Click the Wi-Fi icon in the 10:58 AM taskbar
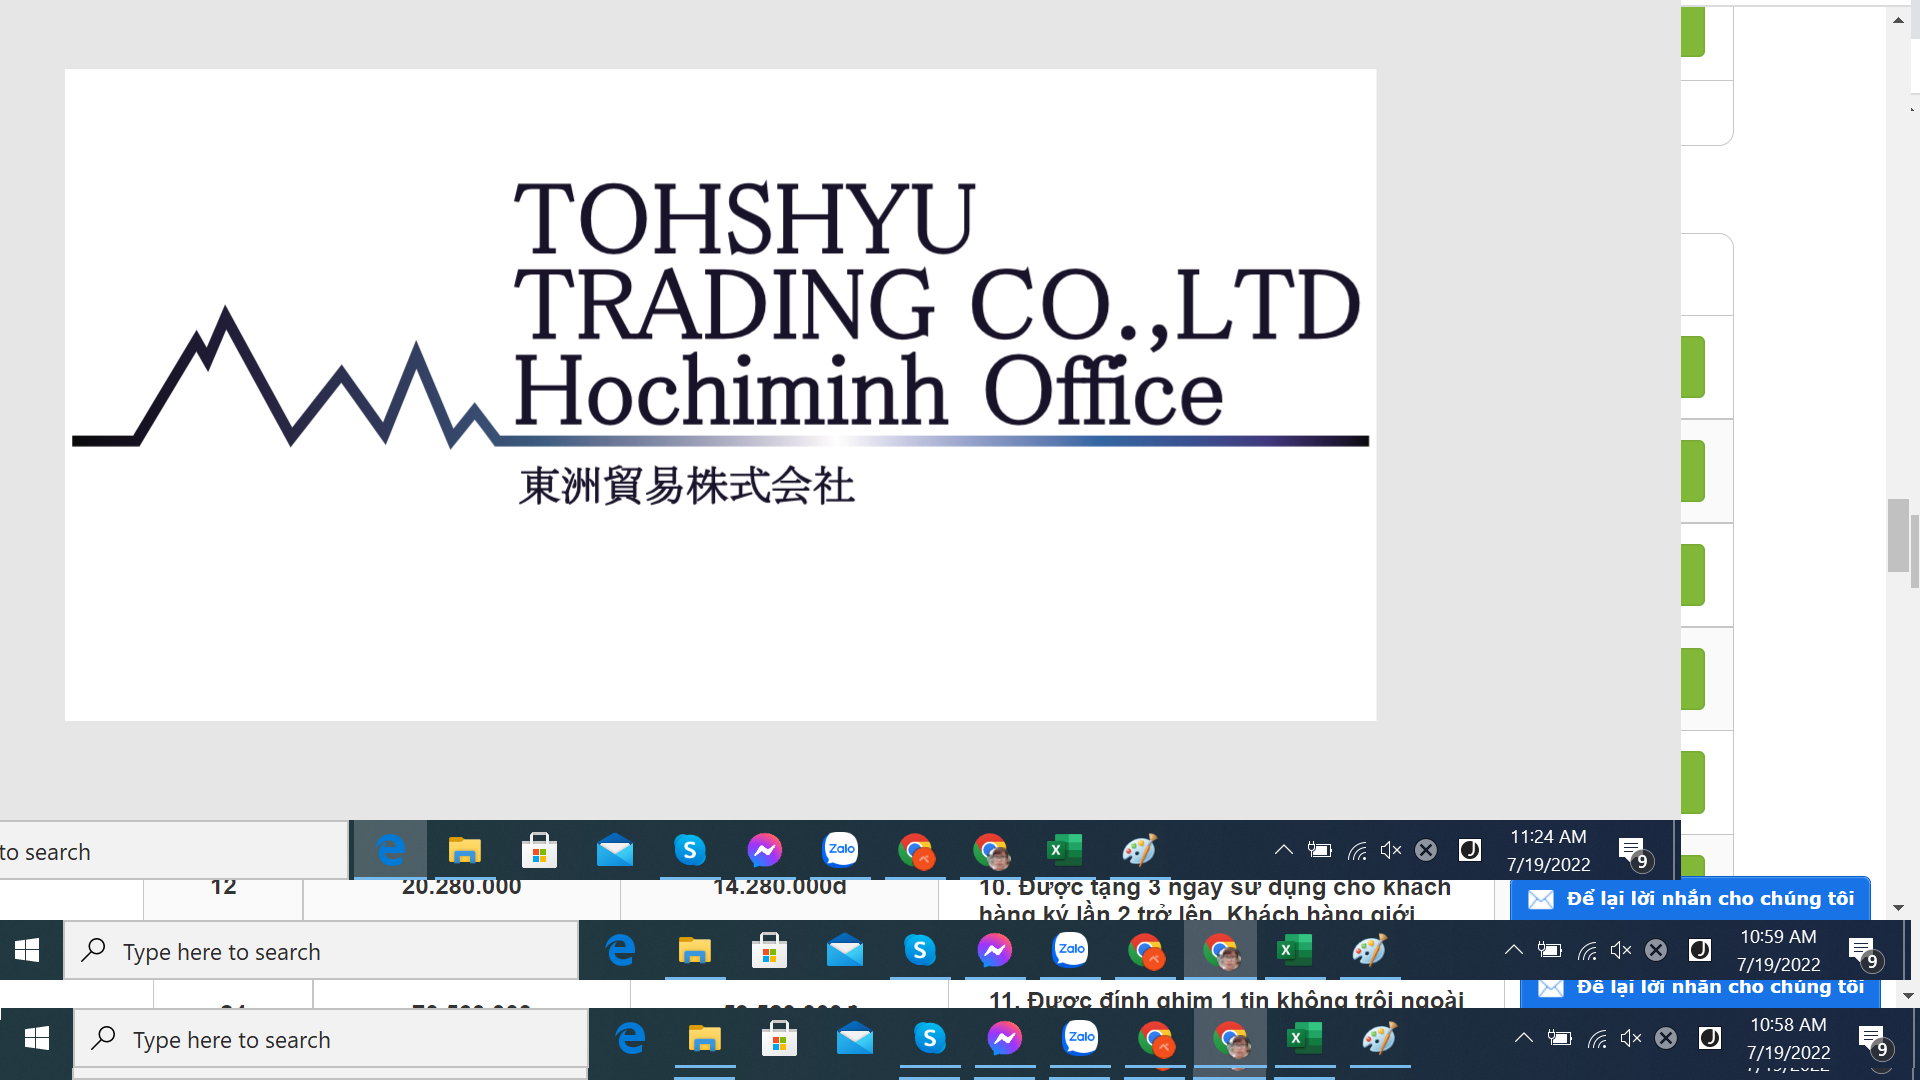The height and width of the screenshot is (1080, 1920). [1597, 1039]
